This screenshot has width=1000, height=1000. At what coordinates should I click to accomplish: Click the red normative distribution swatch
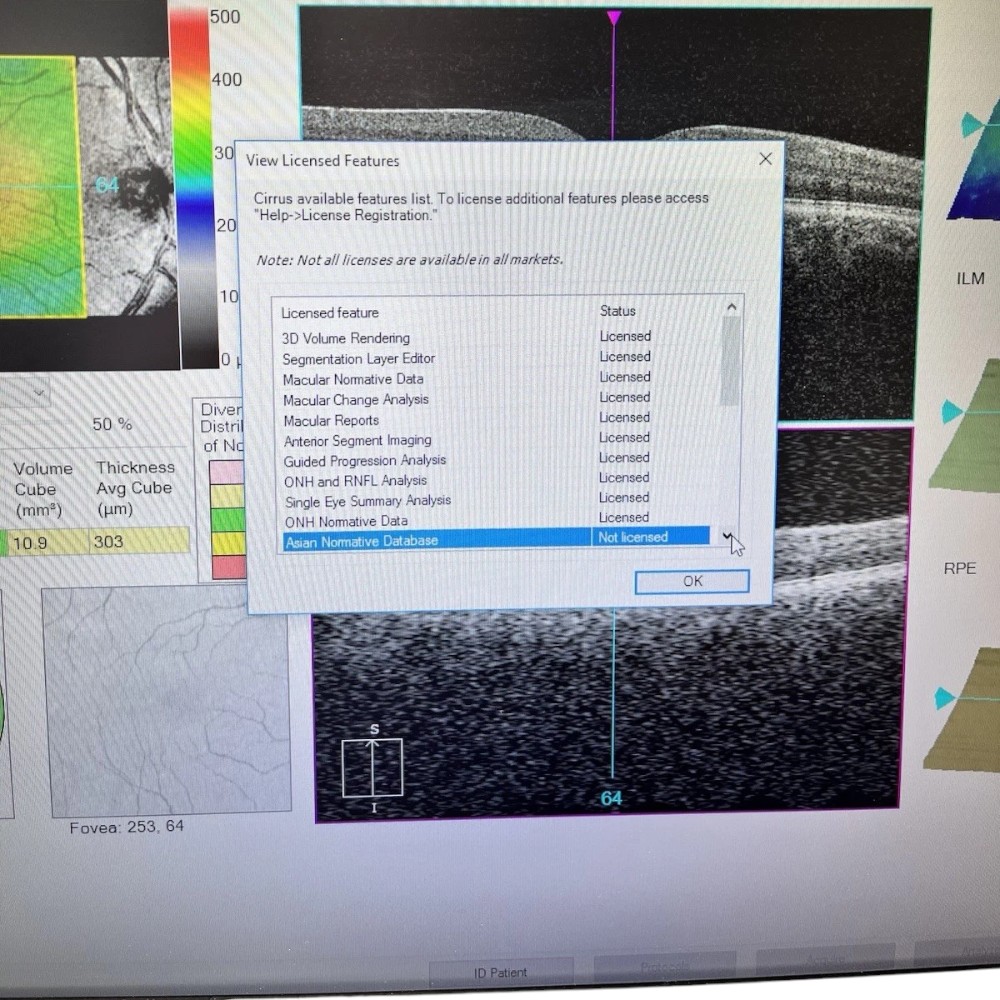coord(228,567)
